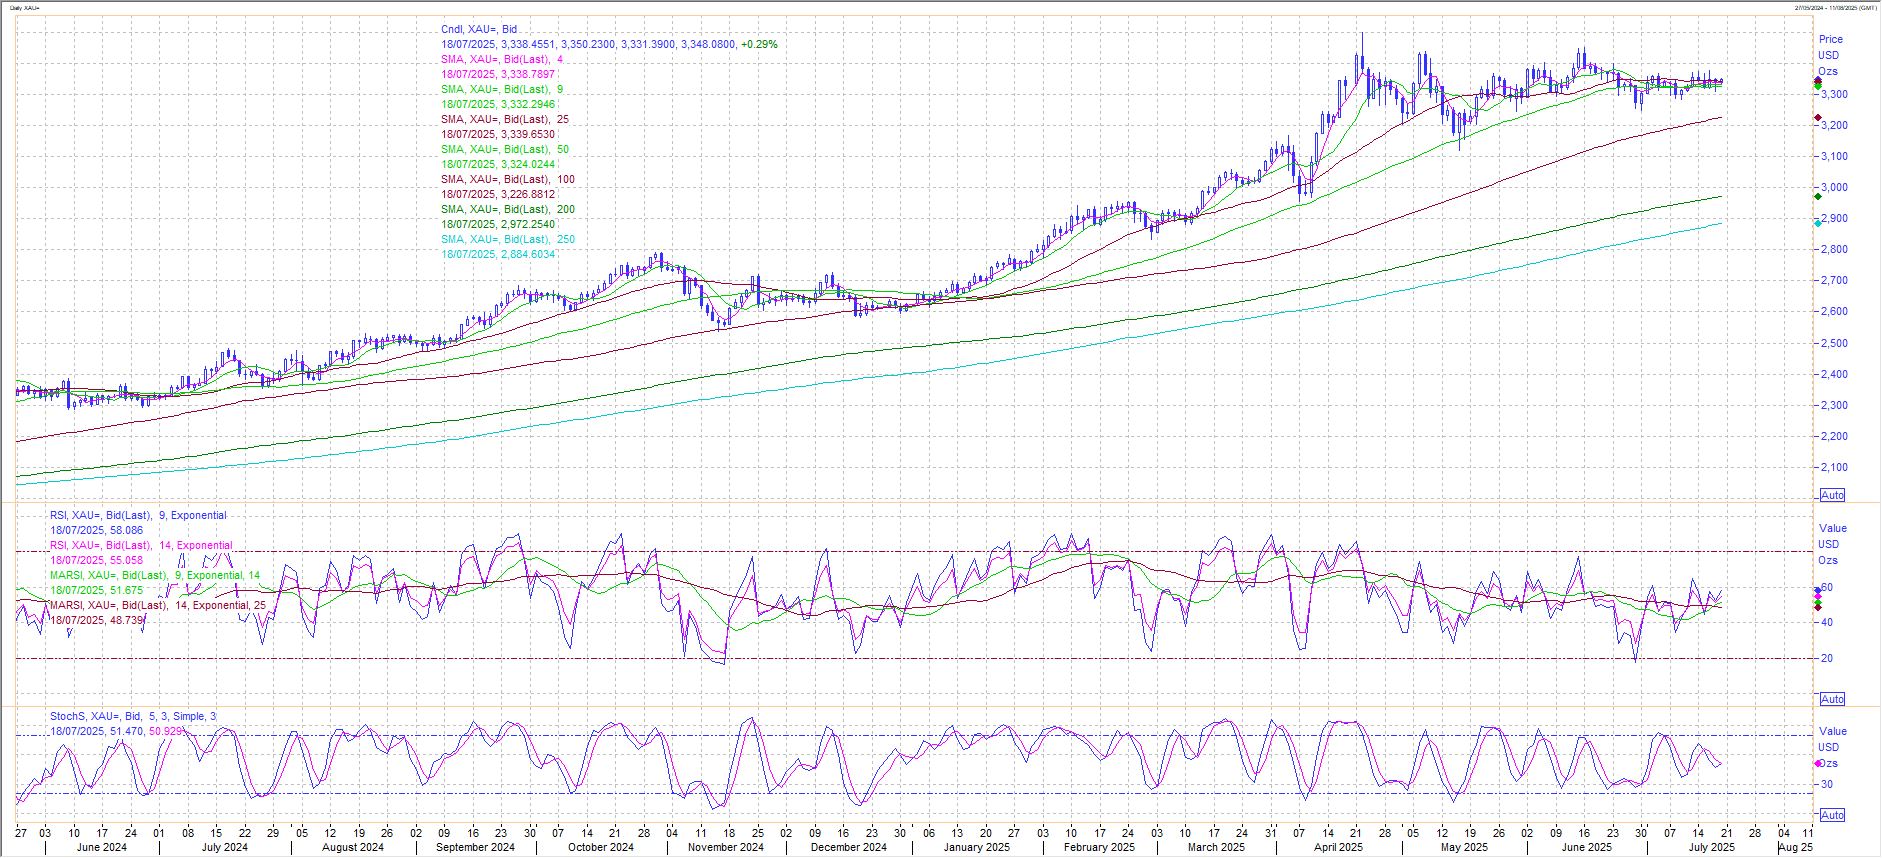Image resolution: width=1882 pixels, height=858 pixels.
Task: Click the 'January 2025' time axis label
Action: (x=977, y=847)
